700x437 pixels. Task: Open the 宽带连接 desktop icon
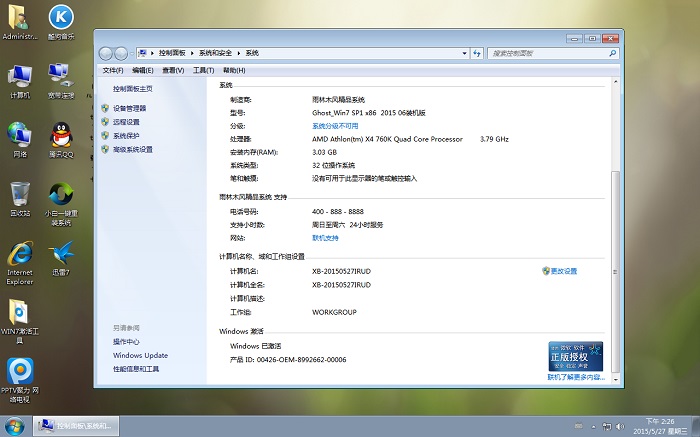(x=61, y=76)
